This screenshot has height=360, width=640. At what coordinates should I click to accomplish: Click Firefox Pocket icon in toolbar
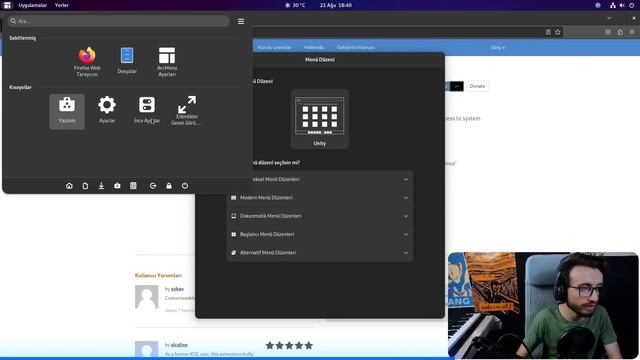point(608,32)
